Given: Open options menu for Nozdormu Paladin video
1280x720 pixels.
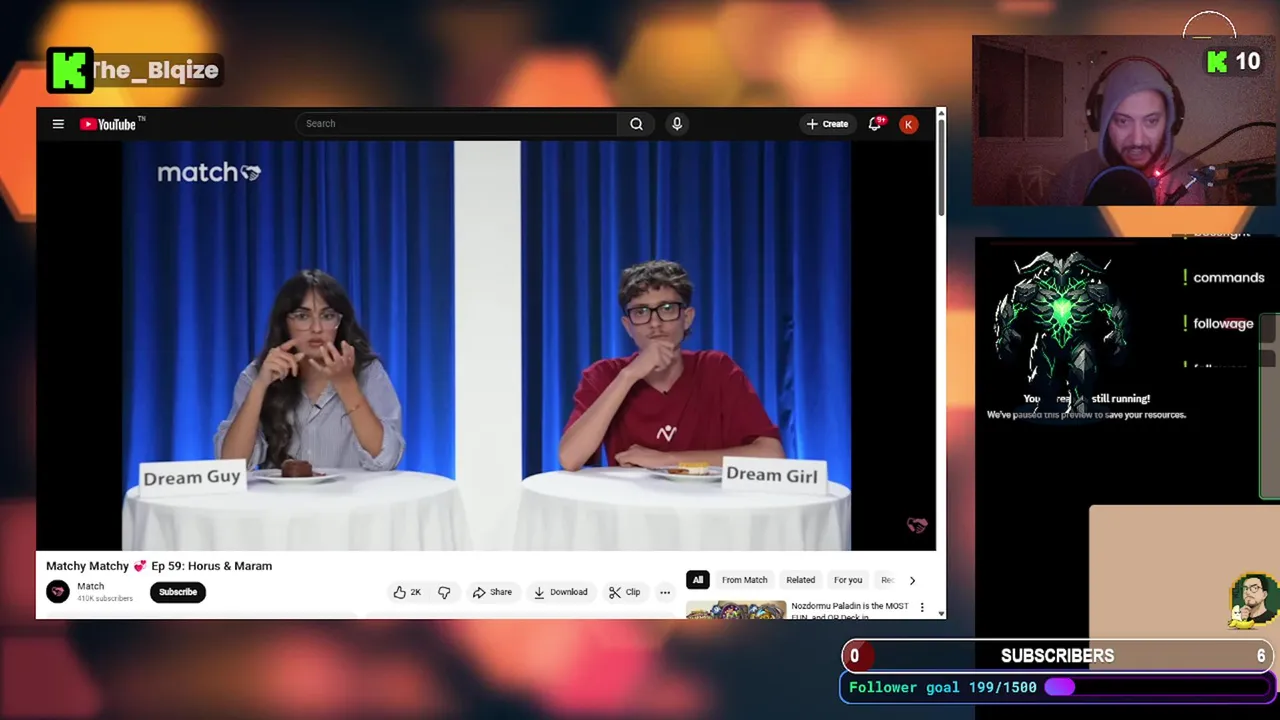Looking at the screenshot, I should tap(922, 607).
